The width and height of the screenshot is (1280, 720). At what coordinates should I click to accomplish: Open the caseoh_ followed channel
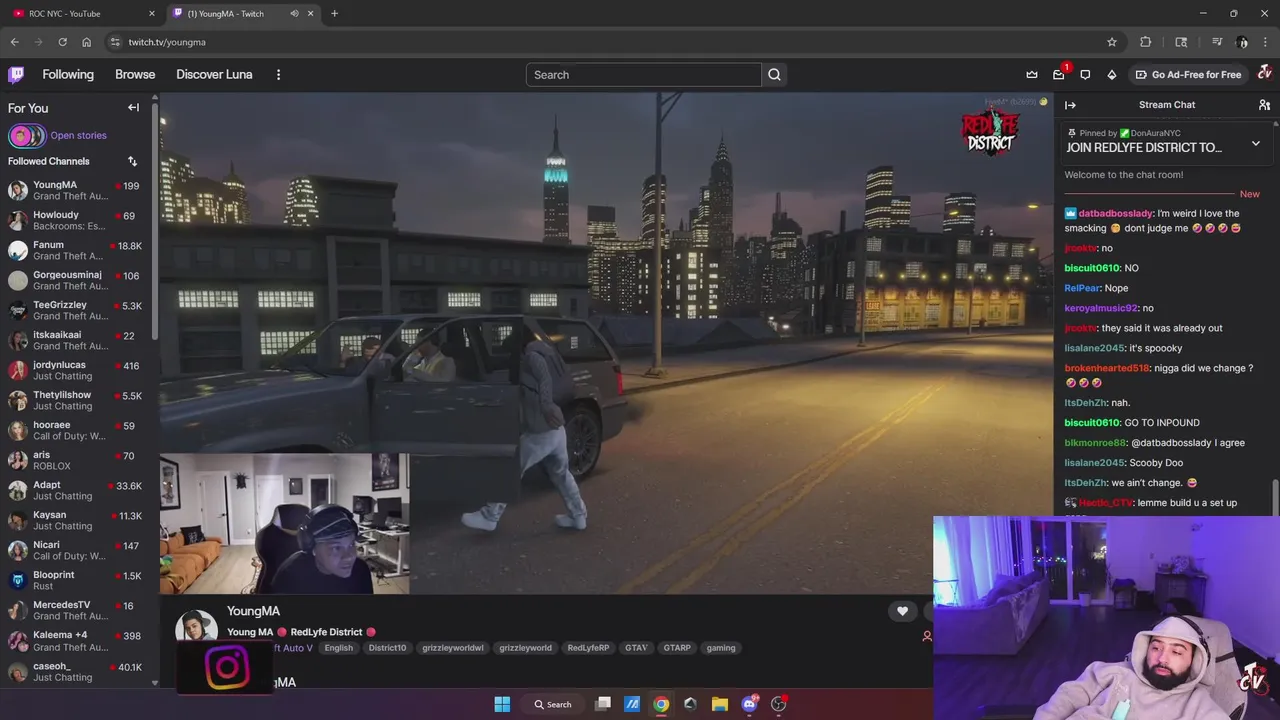coord(77,671)
